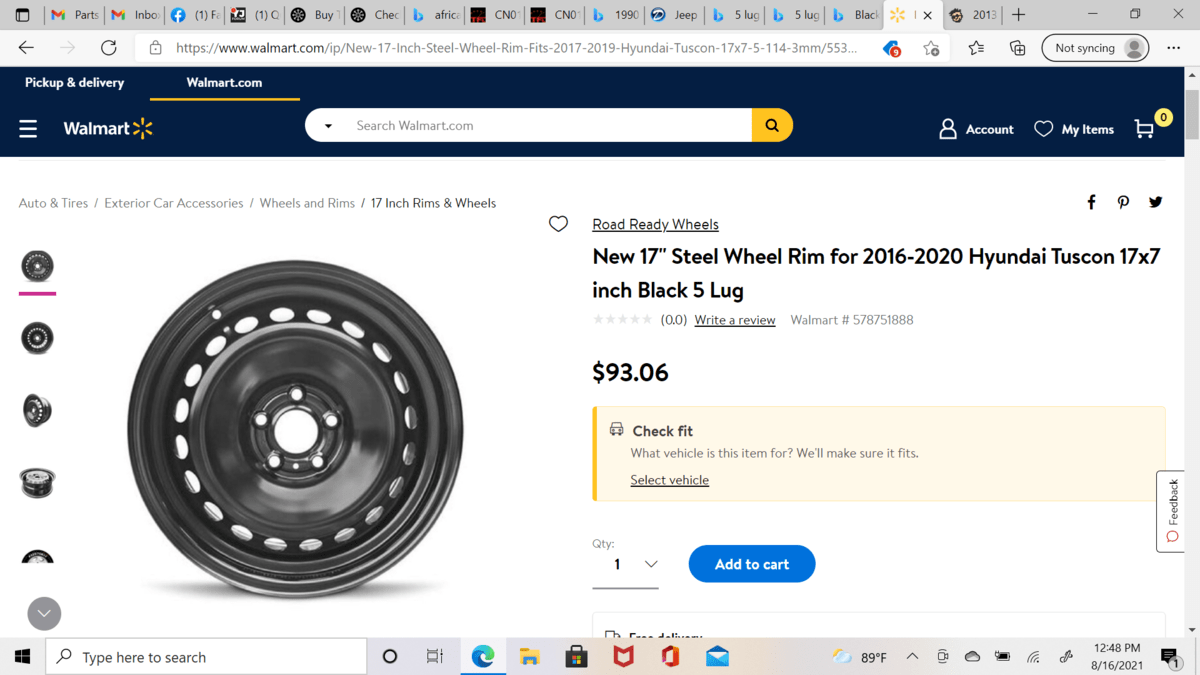The width and height of the screenshot is (1200, 675).
Task: Open Microsoft Edge in the taskbar
Action: (483, 657)
